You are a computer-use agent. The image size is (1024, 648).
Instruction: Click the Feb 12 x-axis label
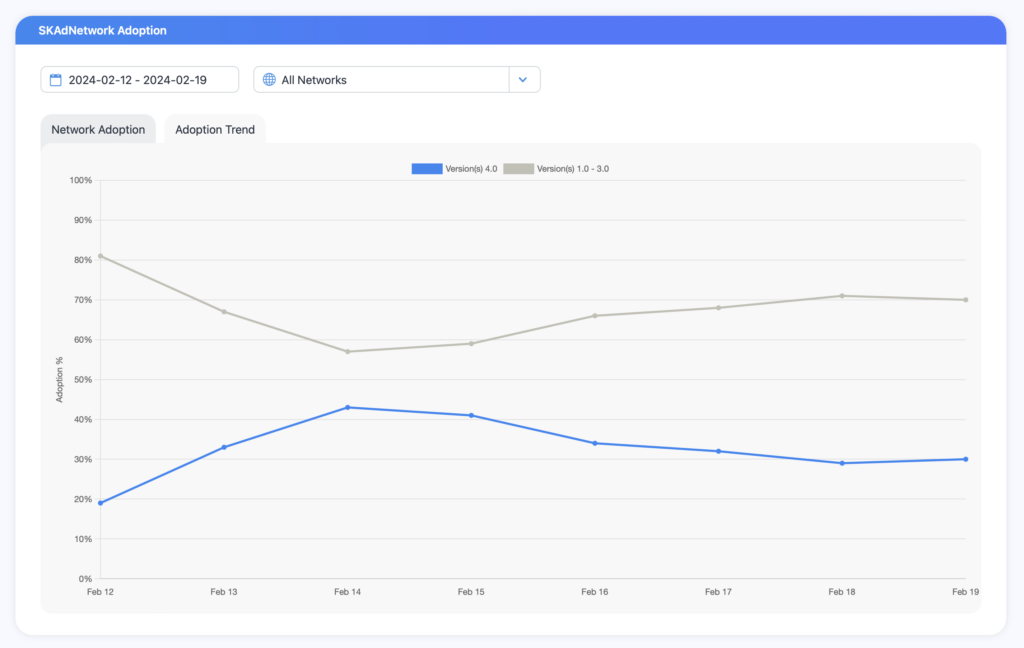click(101, 592)
